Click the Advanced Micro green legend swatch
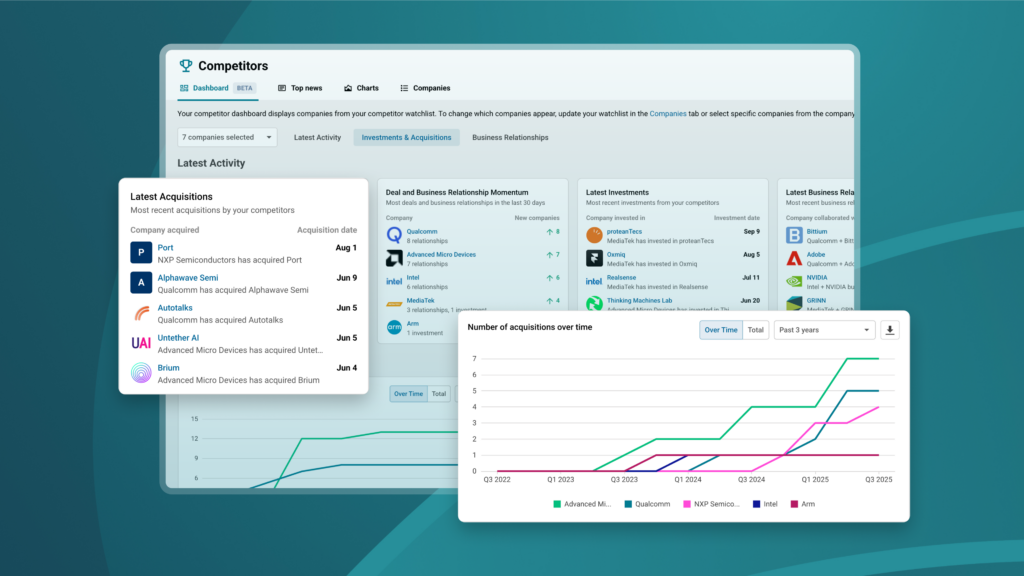The height and width of the screenshot is (576, 1024). point(557,504)
